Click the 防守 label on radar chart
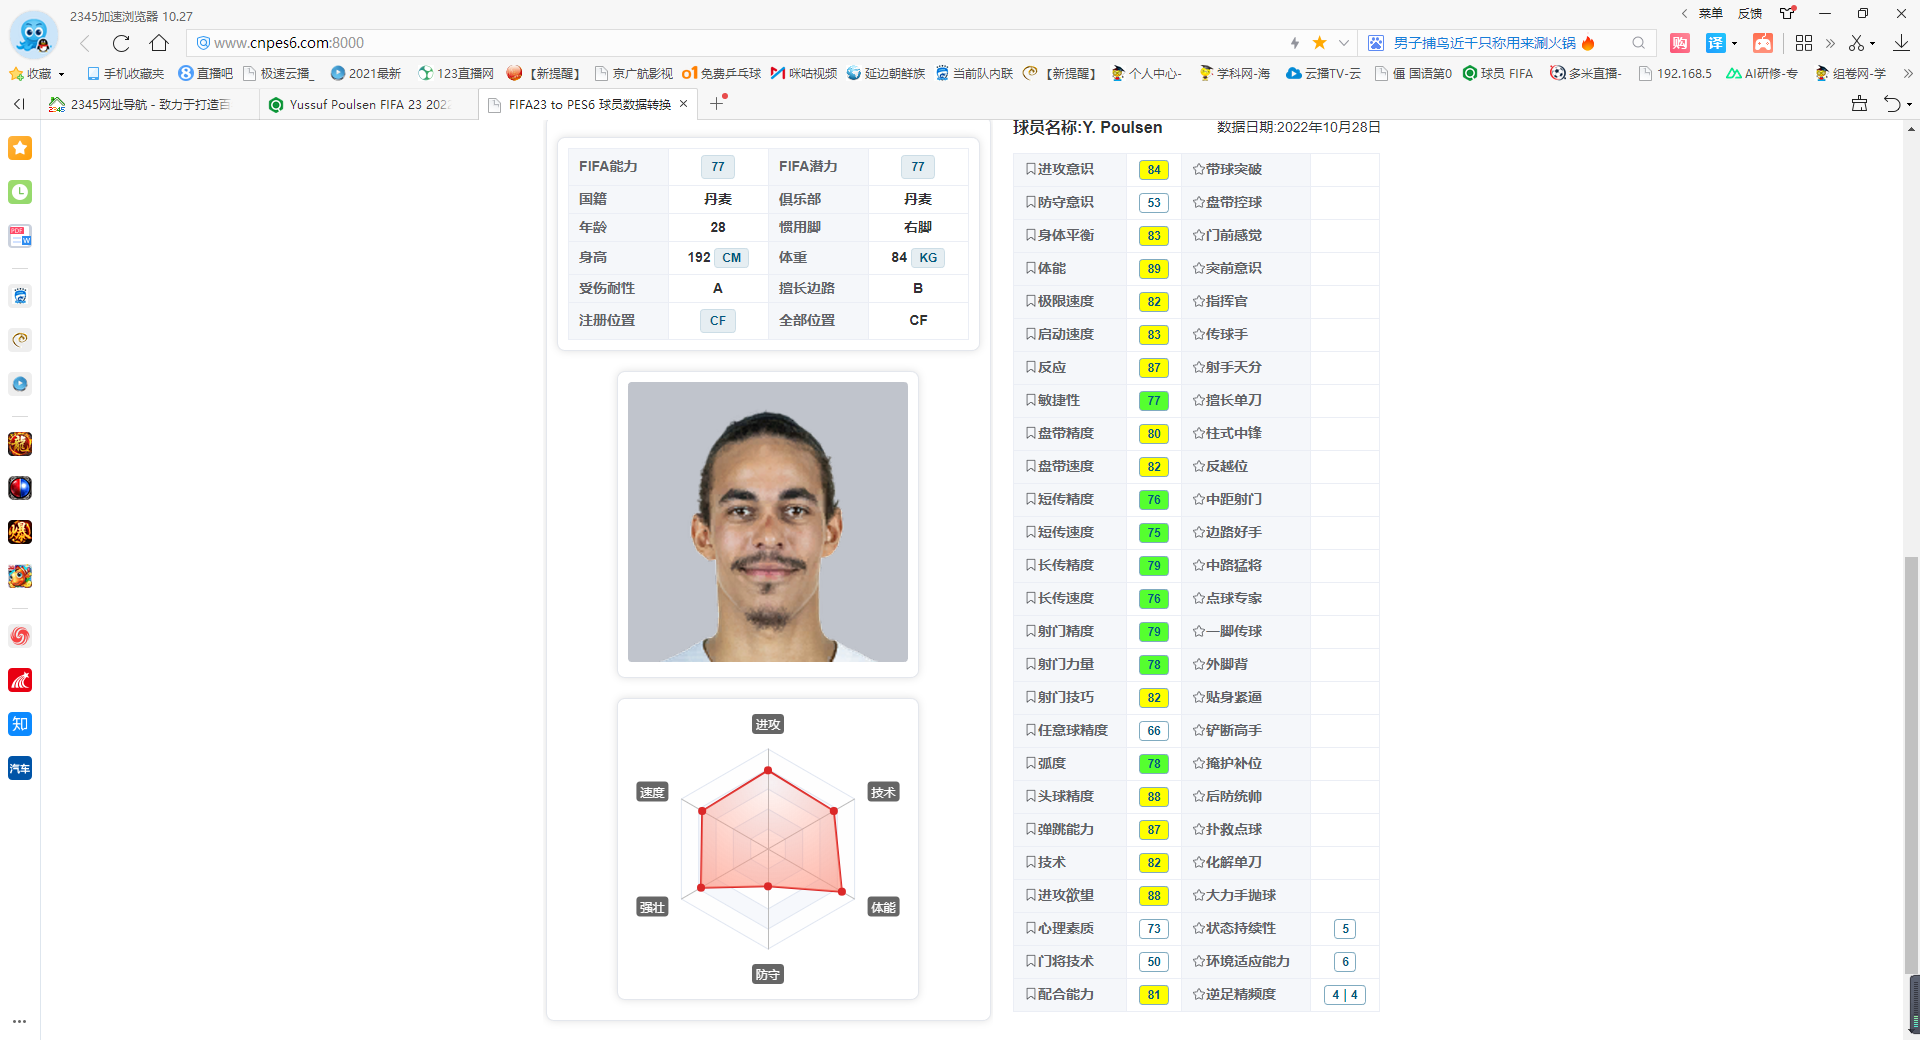This screenshot has height=1040, width=1920. pyautogui.click(x=768, y=975)
